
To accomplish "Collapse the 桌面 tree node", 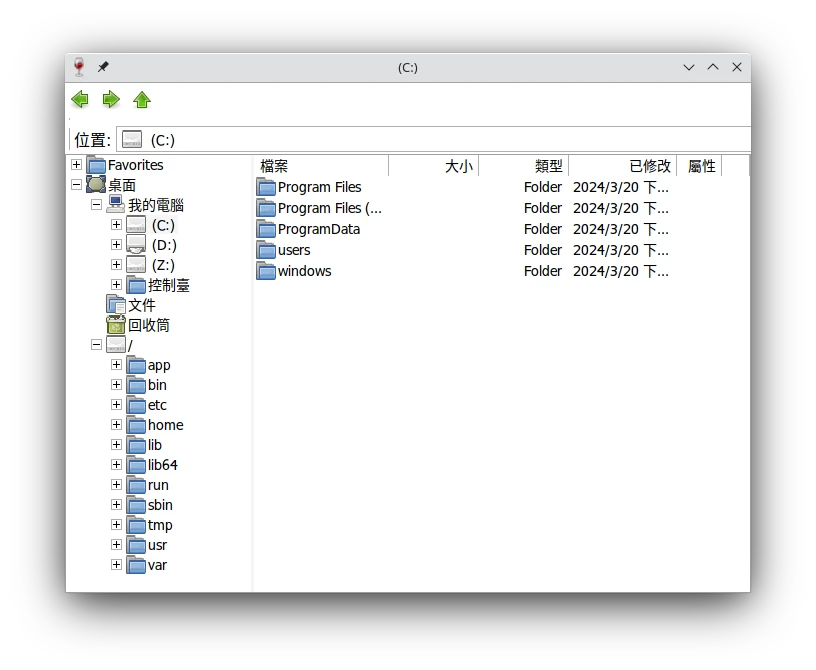I will click(77, 185).
